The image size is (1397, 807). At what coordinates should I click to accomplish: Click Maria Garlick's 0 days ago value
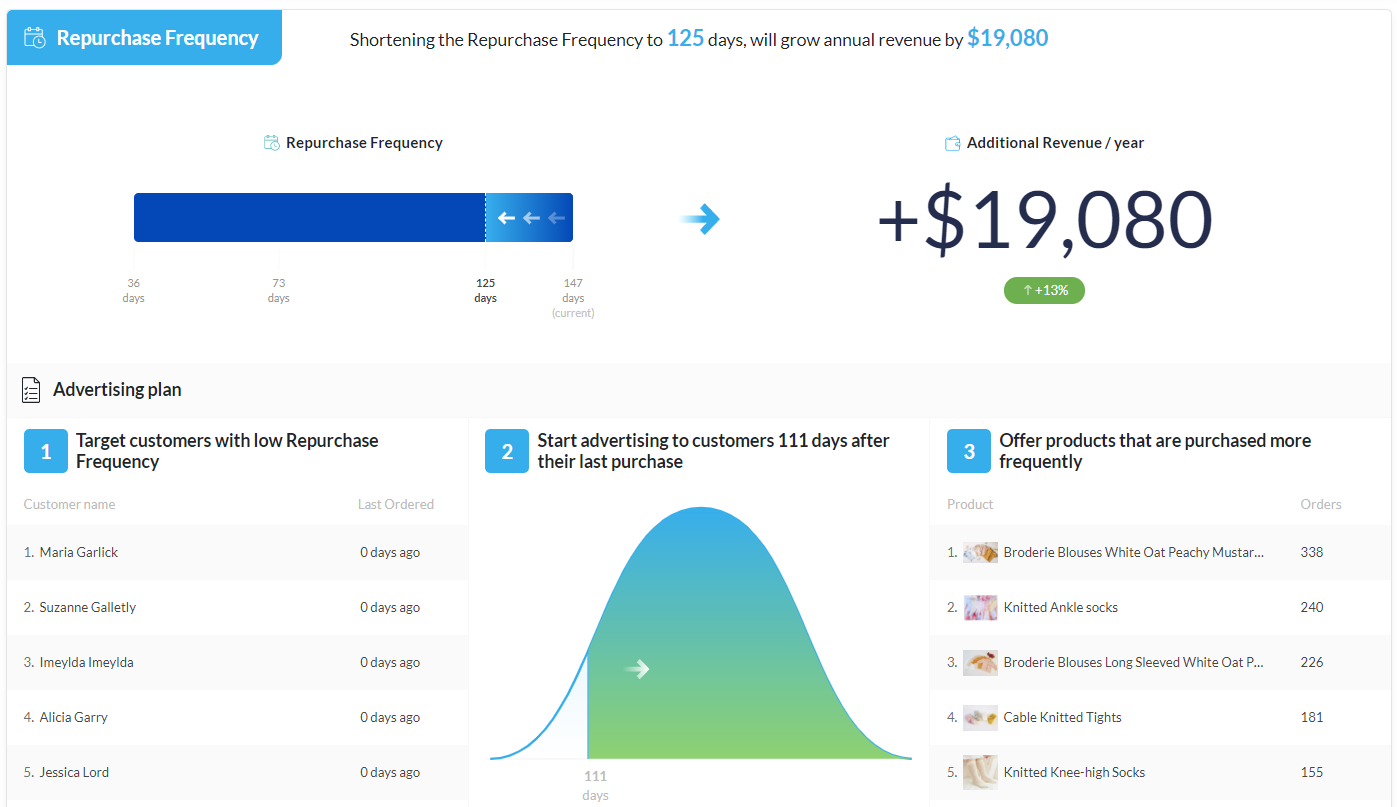click(x=390, y=552)
